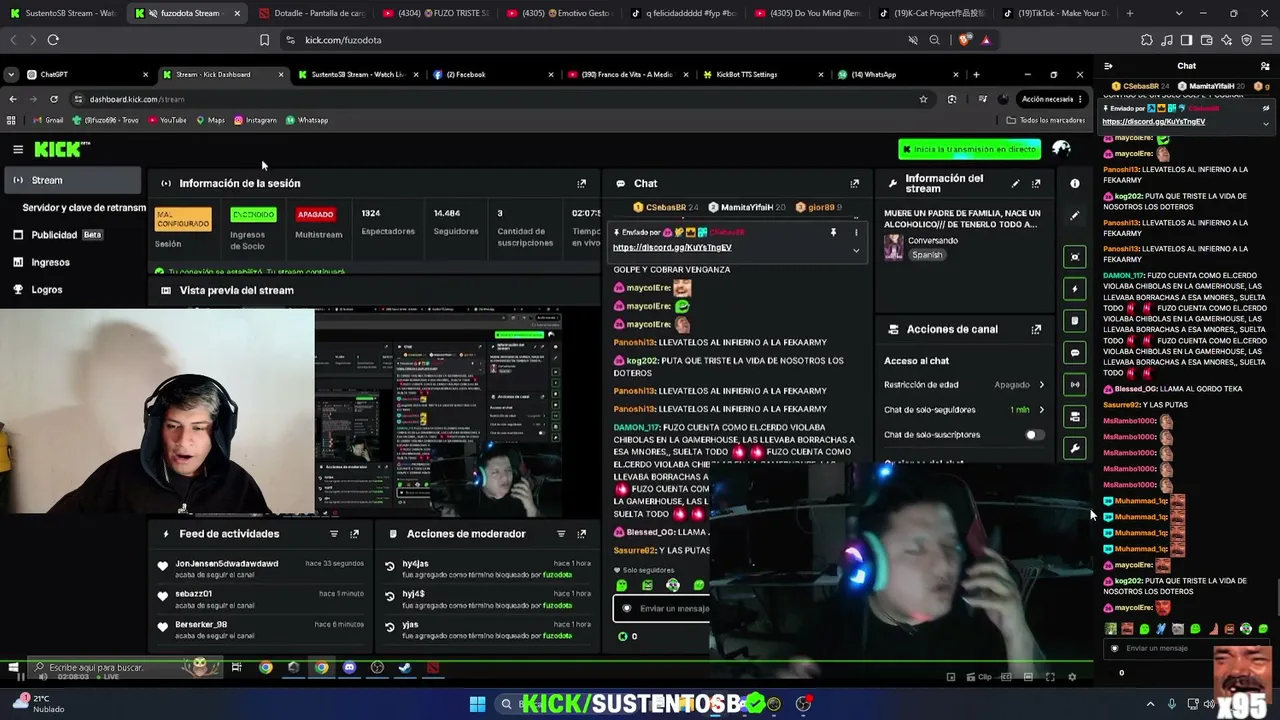The width and height of the screenshot is (1280, 720).
Task: Pop out the dashboard Chat panel
Action: (854, 183)
